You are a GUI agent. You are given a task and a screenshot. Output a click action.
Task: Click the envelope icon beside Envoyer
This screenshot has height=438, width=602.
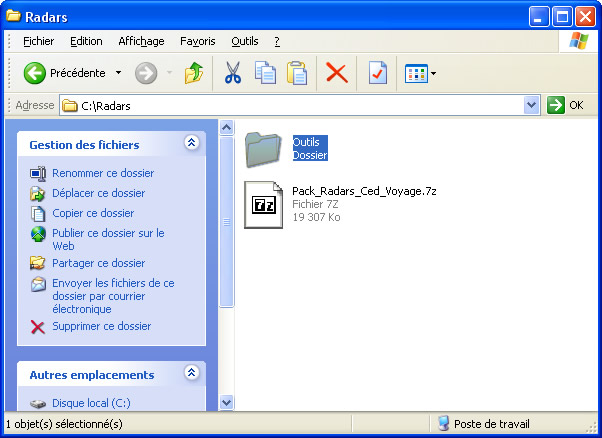[x=38, y=284]
